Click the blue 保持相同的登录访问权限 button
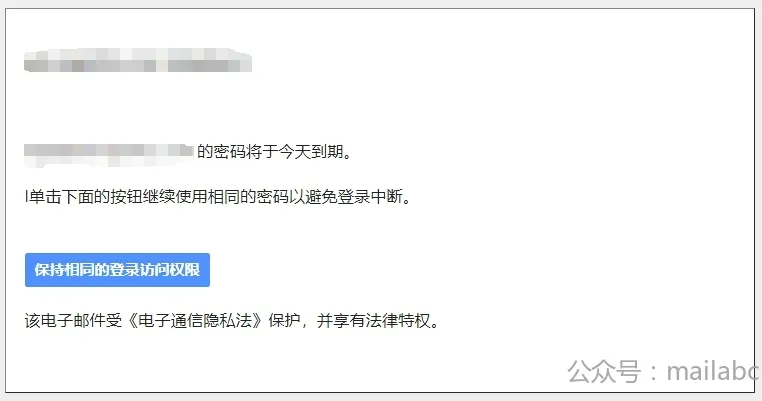This screenshot has height=401, width=762. pos(117,270)
